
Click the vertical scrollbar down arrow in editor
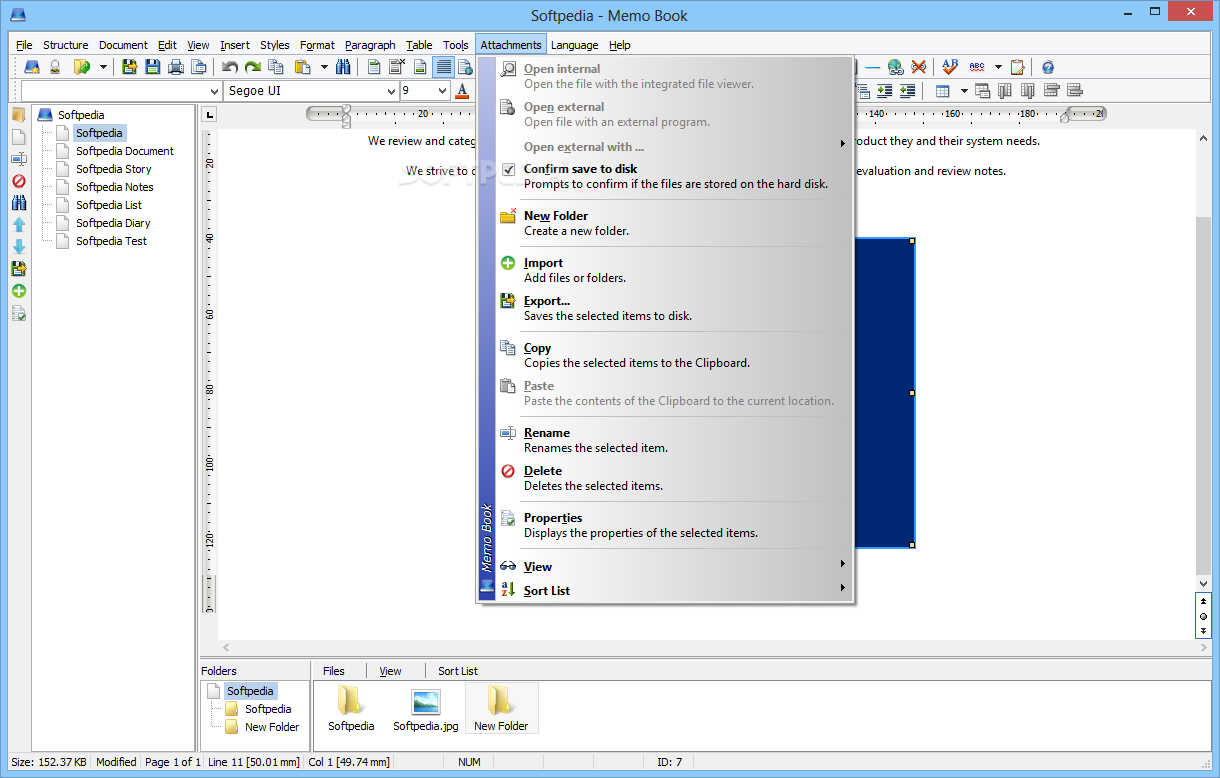coord(1203,584)
